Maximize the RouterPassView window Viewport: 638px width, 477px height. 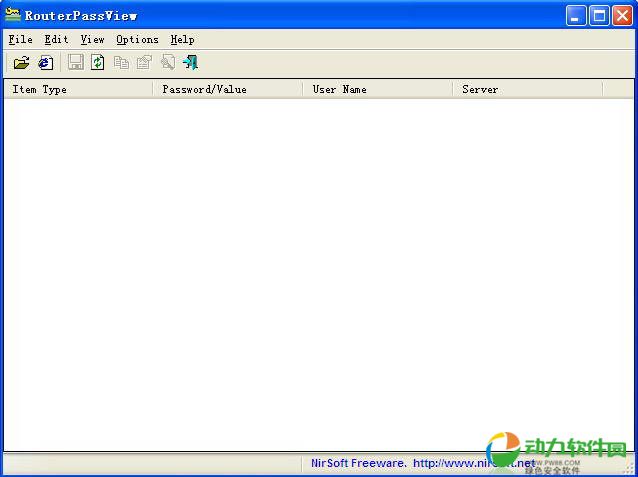pos(598,15)
